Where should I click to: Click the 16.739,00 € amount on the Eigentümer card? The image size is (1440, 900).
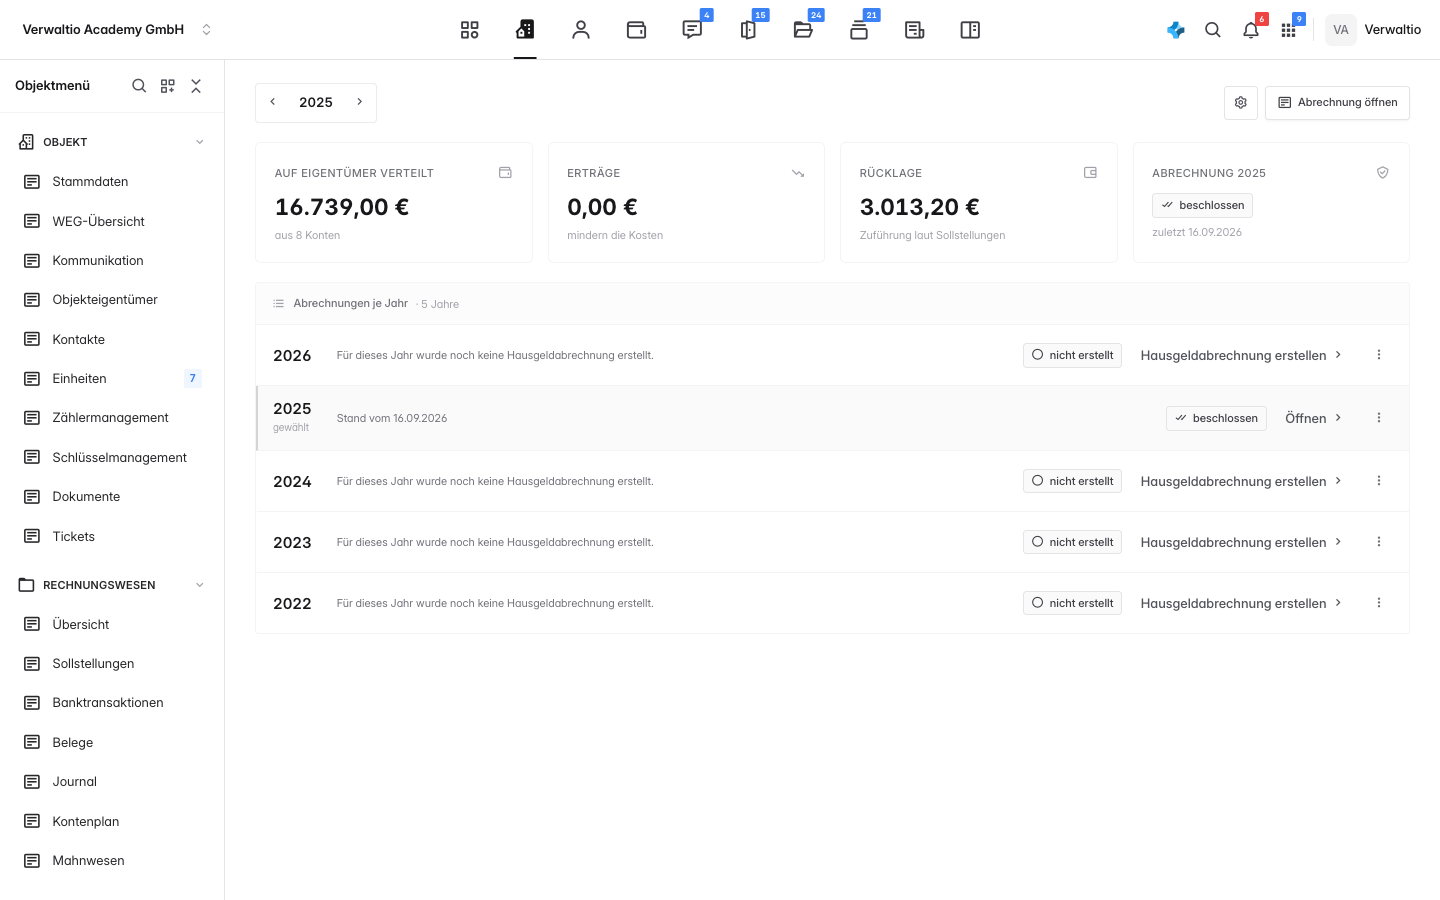pyautogui.click(x=342, y=207)
